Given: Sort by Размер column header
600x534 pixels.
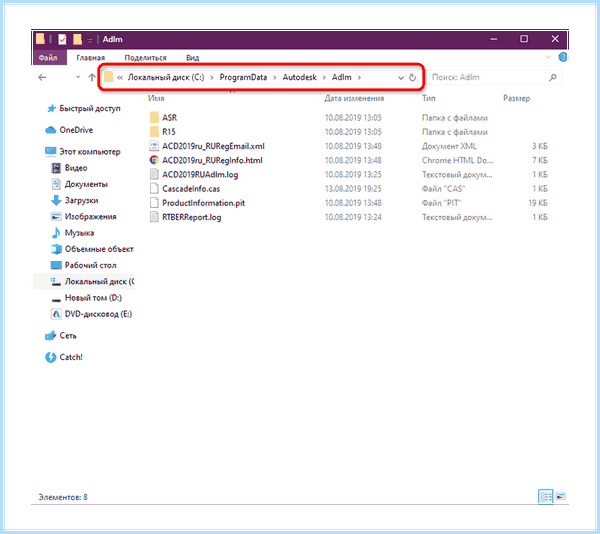Looking at the screenshot, I should [516, 98].
